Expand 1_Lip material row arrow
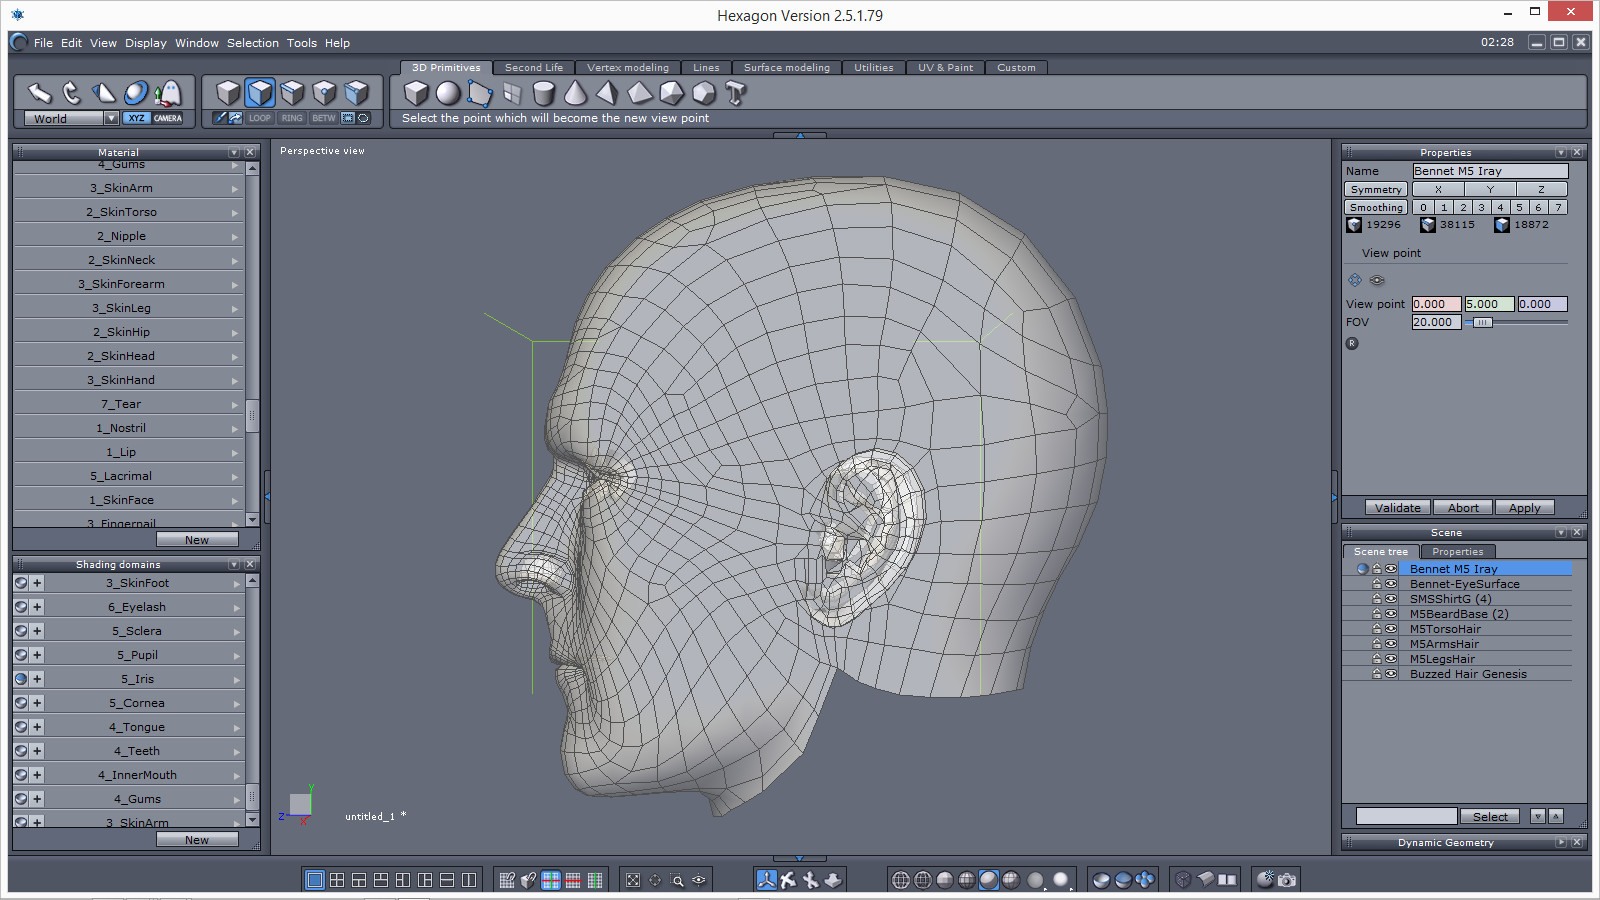Viewport: 1600px width, 900px height. click(x=235, y=452)
